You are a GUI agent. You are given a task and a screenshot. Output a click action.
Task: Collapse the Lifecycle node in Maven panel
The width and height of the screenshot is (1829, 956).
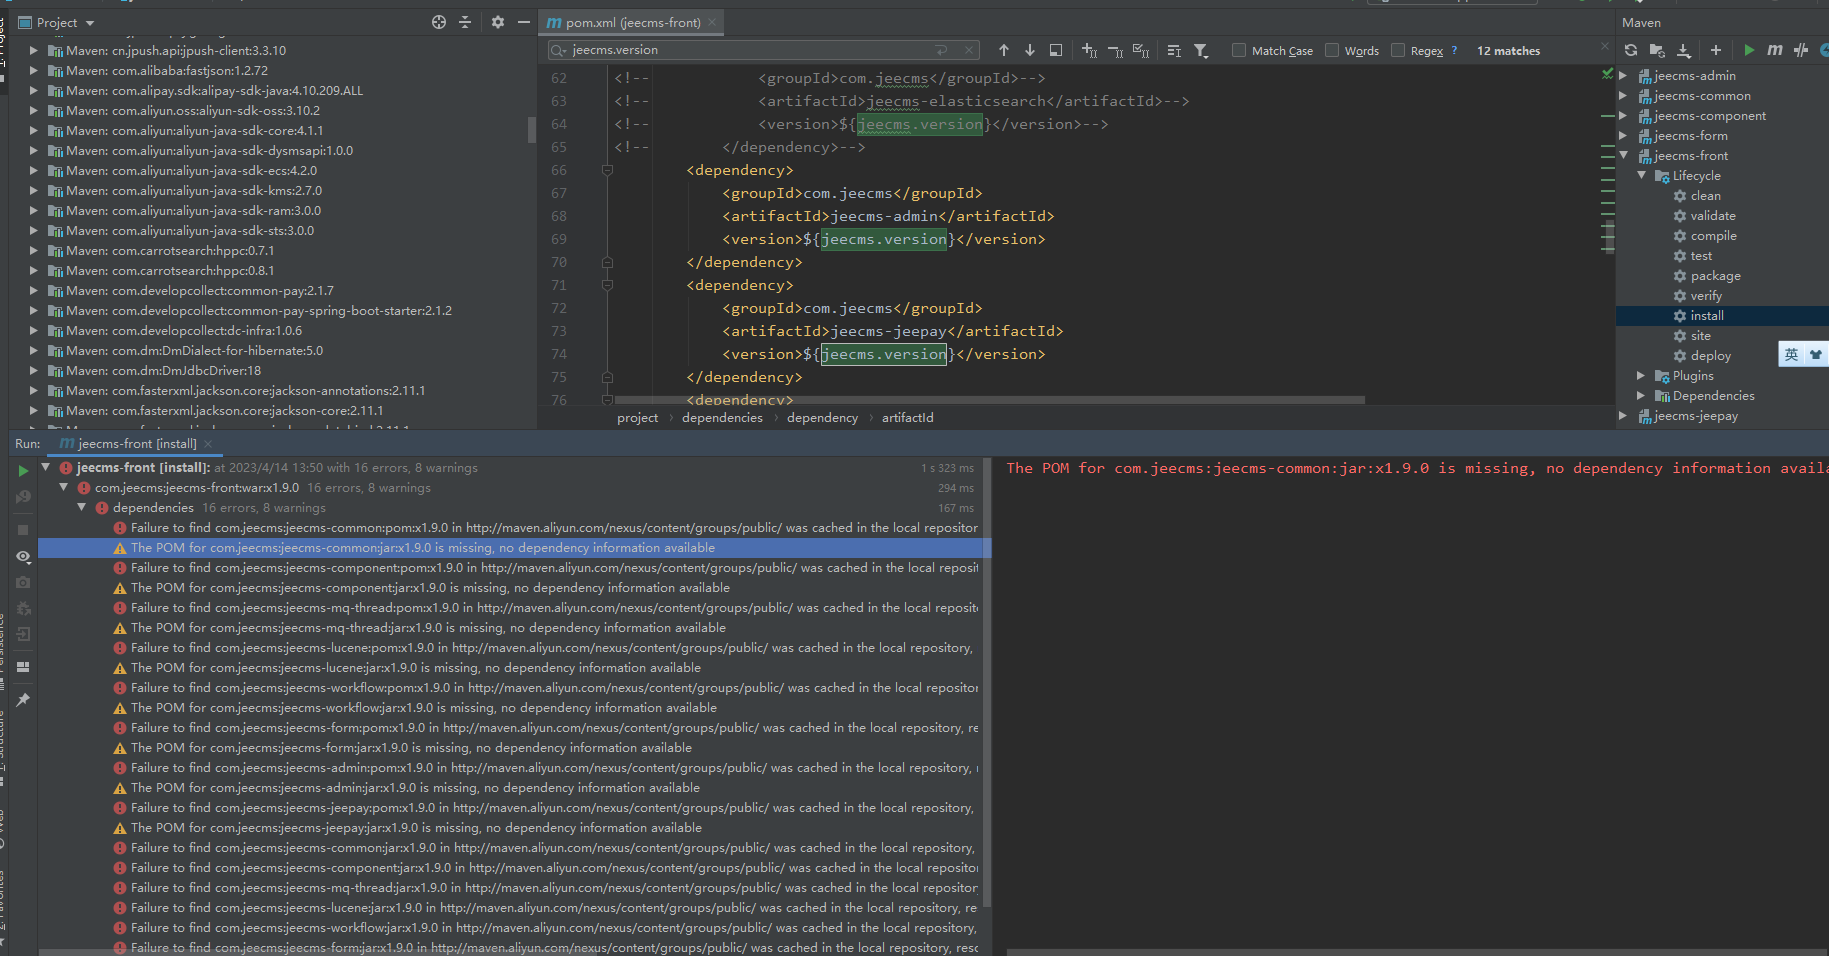click(1641, 176)
